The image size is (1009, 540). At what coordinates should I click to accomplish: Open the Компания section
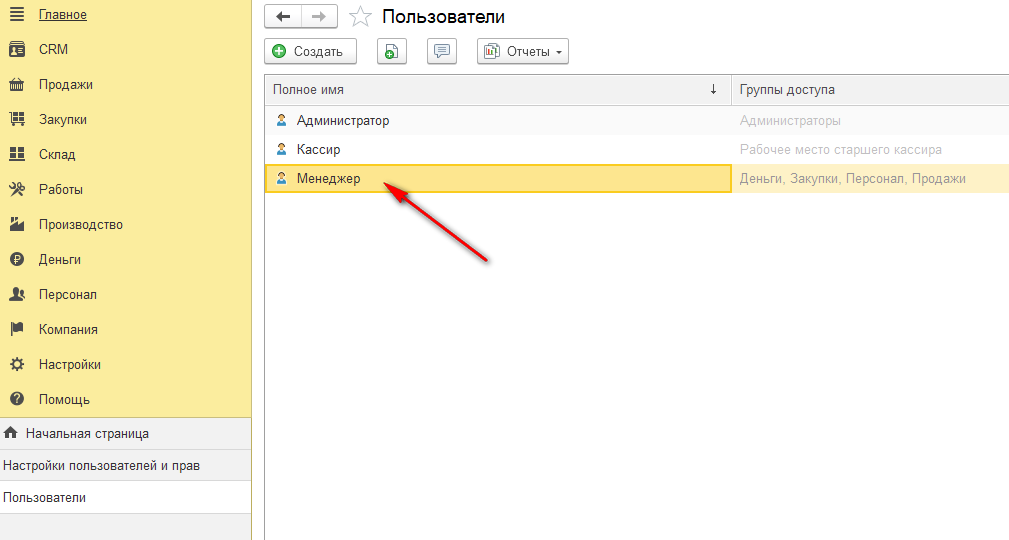click(68, 330)
